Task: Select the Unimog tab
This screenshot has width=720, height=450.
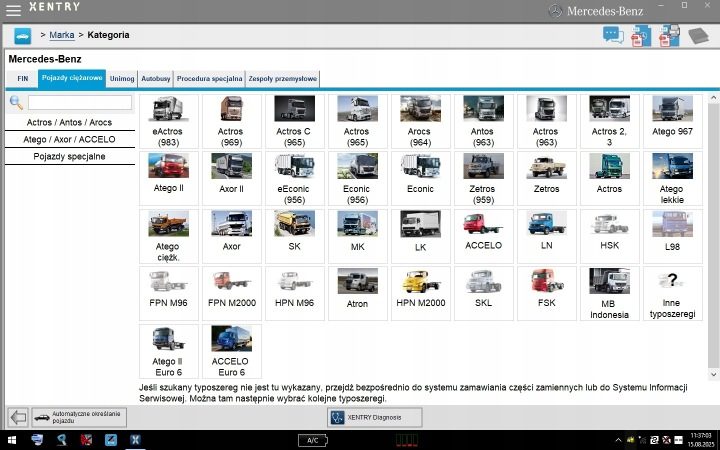Action: (122, 79)
